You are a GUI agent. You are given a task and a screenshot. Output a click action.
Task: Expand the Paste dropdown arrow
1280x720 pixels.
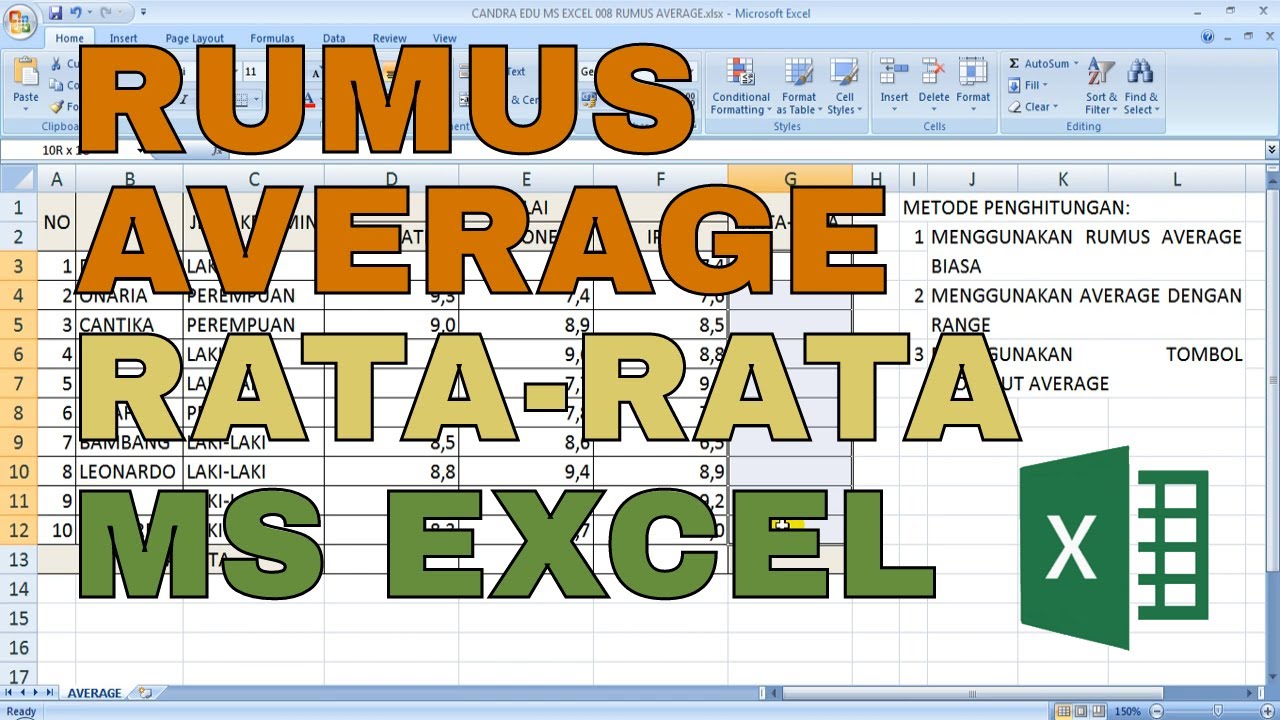(x=26, y=107)
